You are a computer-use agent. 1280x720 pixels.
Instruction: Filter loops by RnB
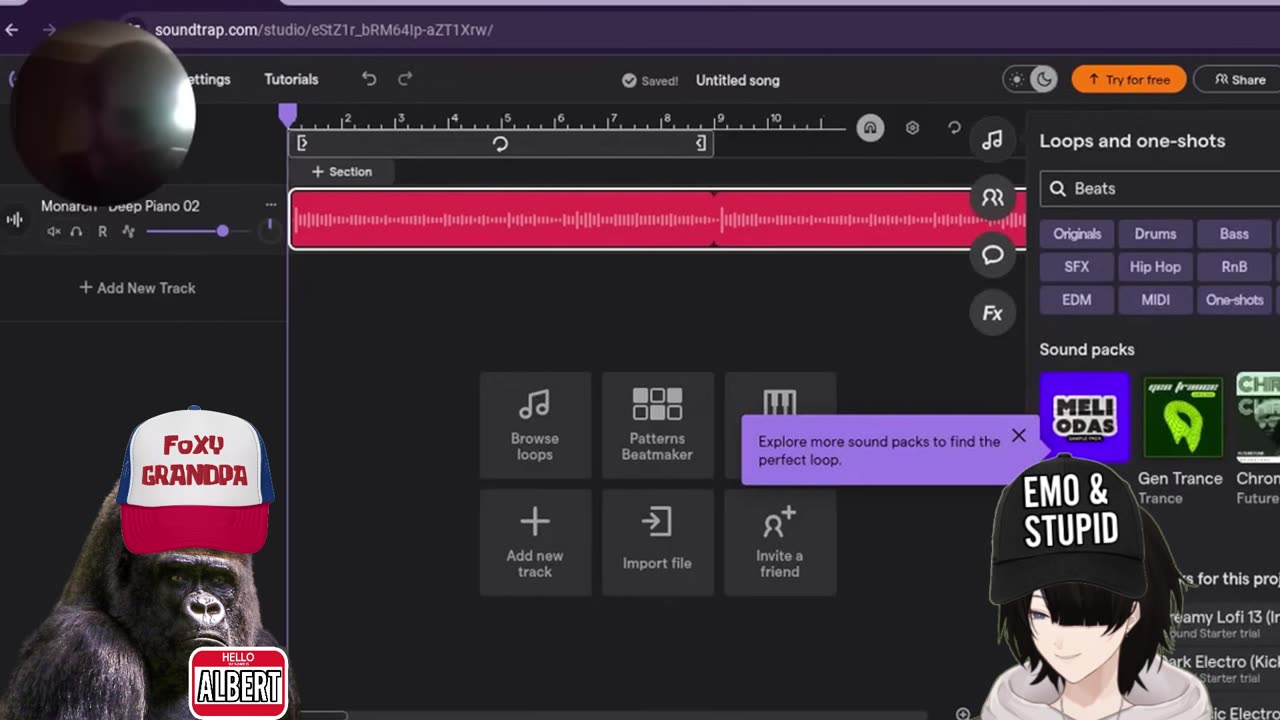coord(1234,267)
